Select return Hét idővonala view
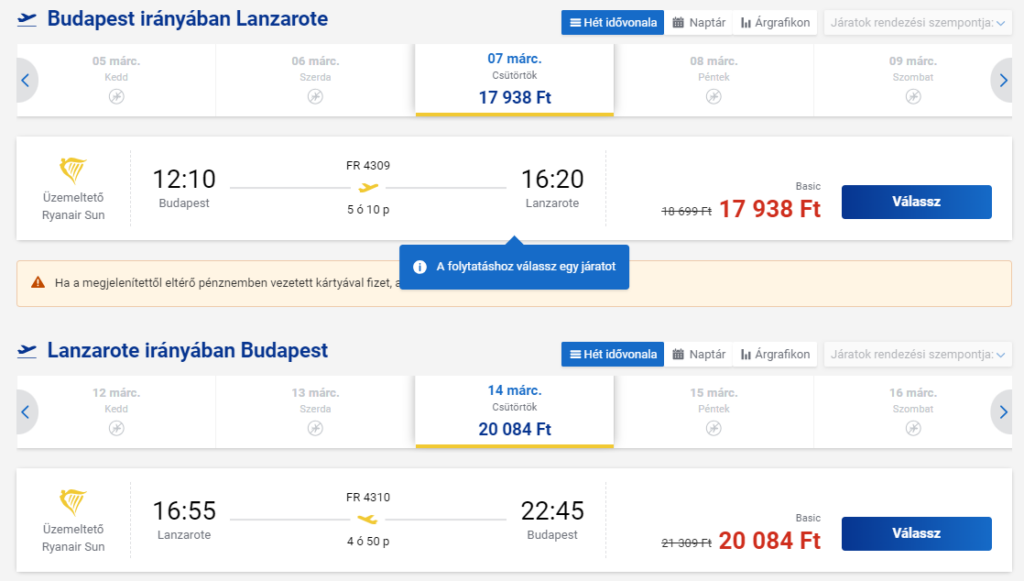 pyautogui.click(x=612, y=354)
